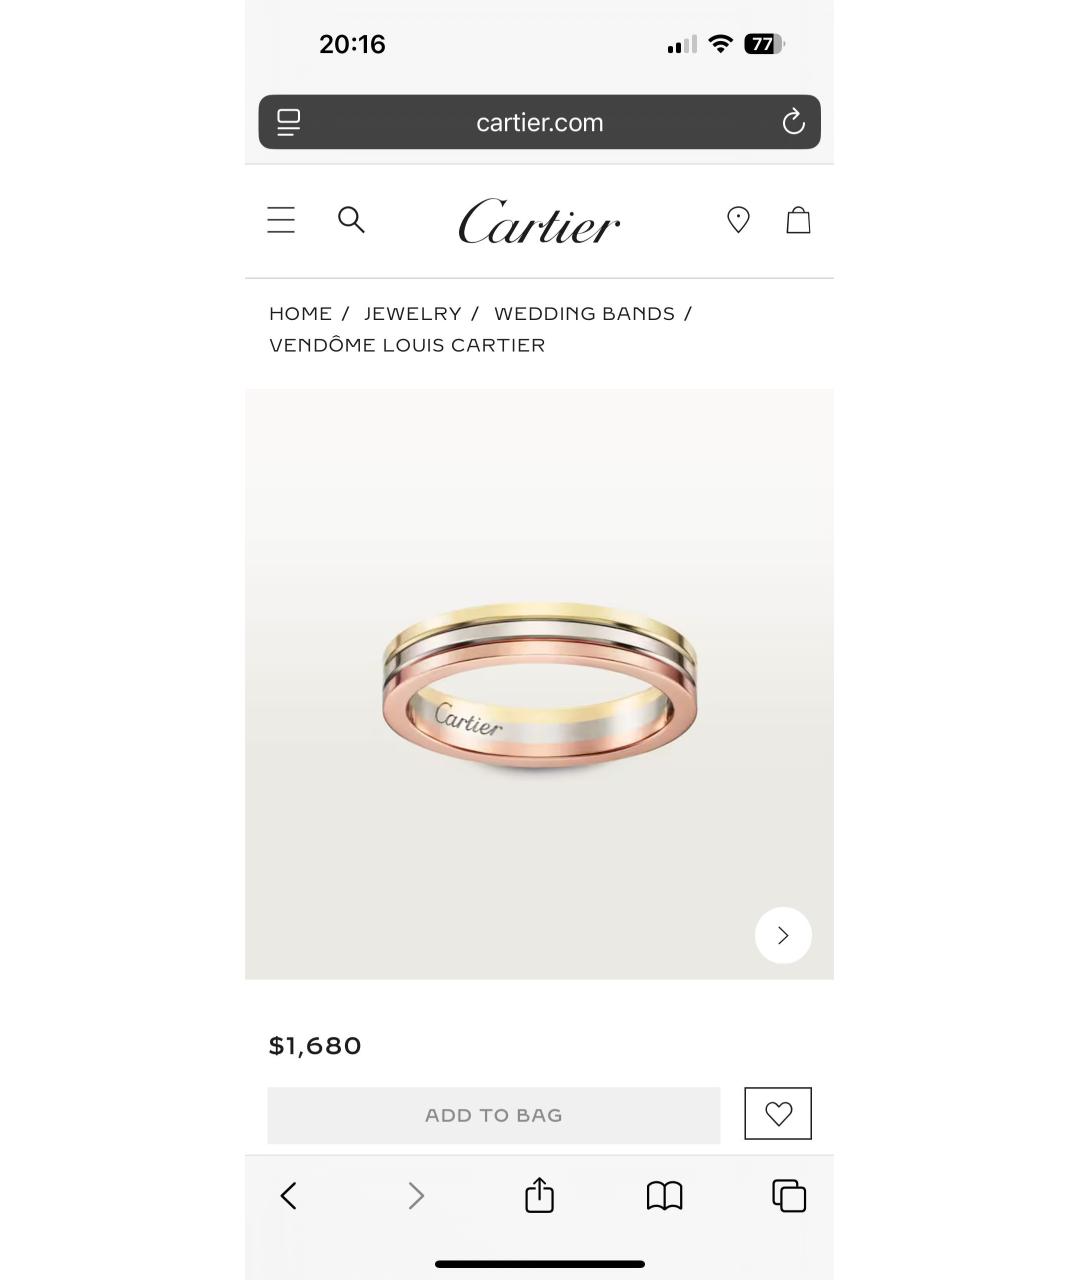Image resolution: width=1080 pixels, height=1280 pixels.
Task: Go to Home breadcrumb link
Action: [301, 313]
